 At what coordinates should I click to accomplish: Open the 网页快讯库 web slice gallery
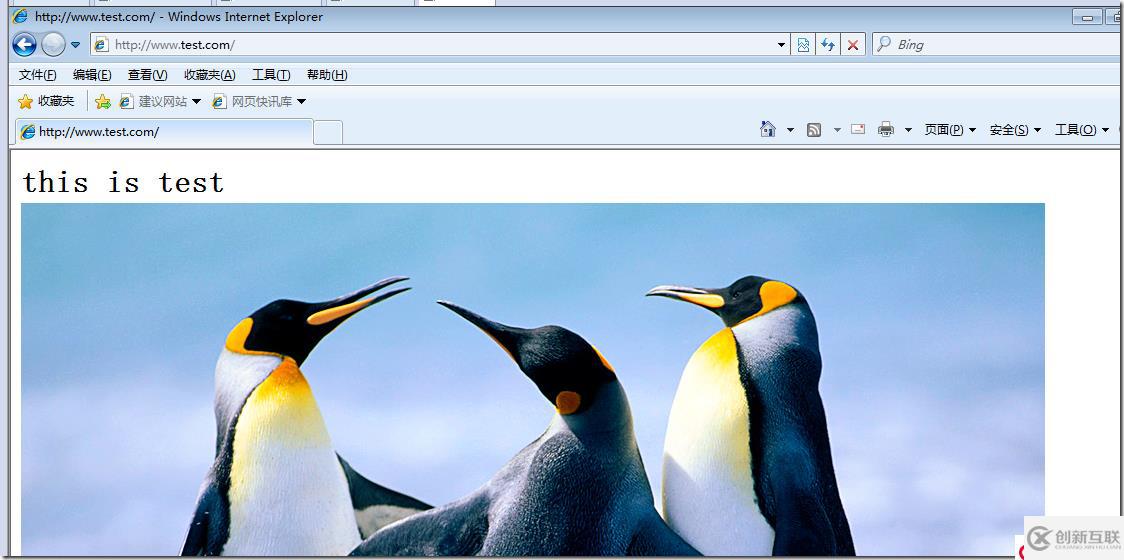[253, 102]
